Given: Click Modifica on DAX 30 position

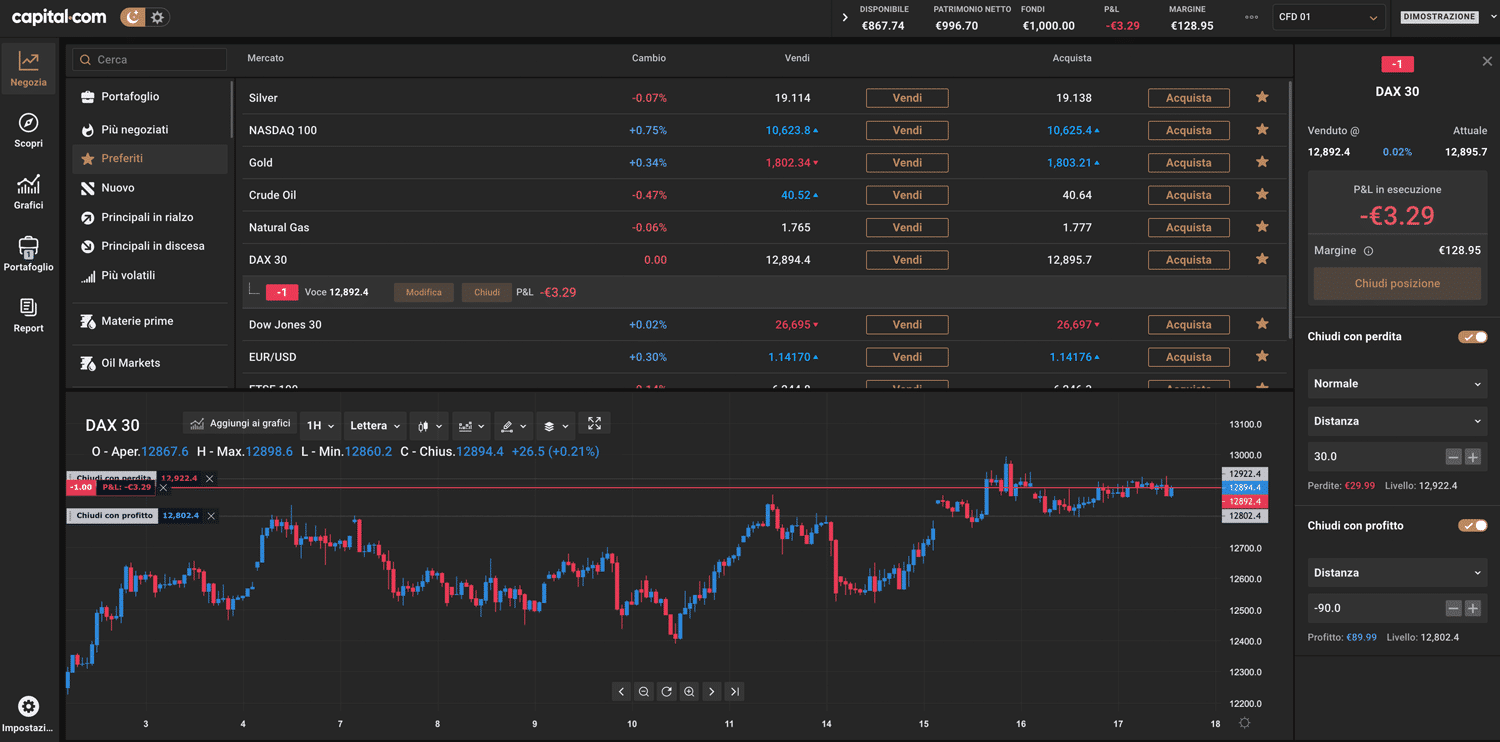Looking at the screenshot, I should (x=424, y=293).
